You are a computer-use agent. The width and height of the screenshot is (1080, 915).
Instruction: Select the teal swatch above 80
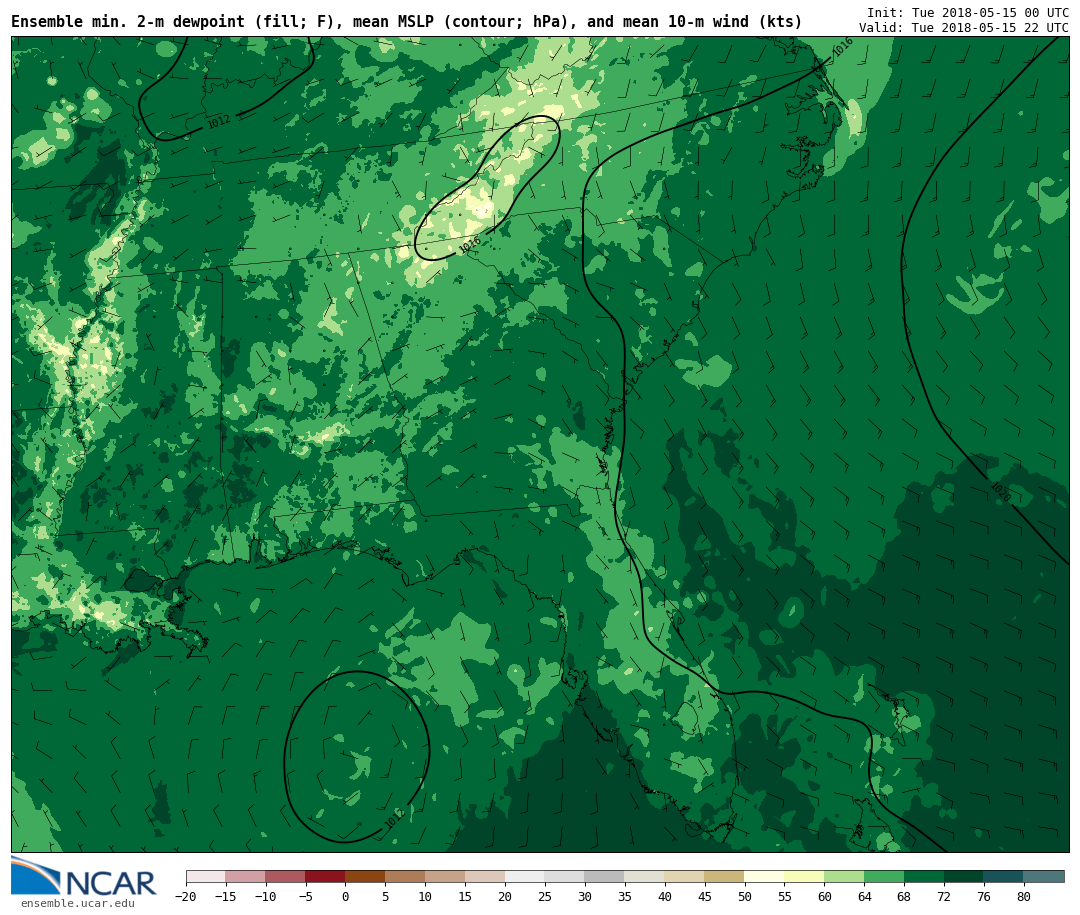click(1044, 876)
